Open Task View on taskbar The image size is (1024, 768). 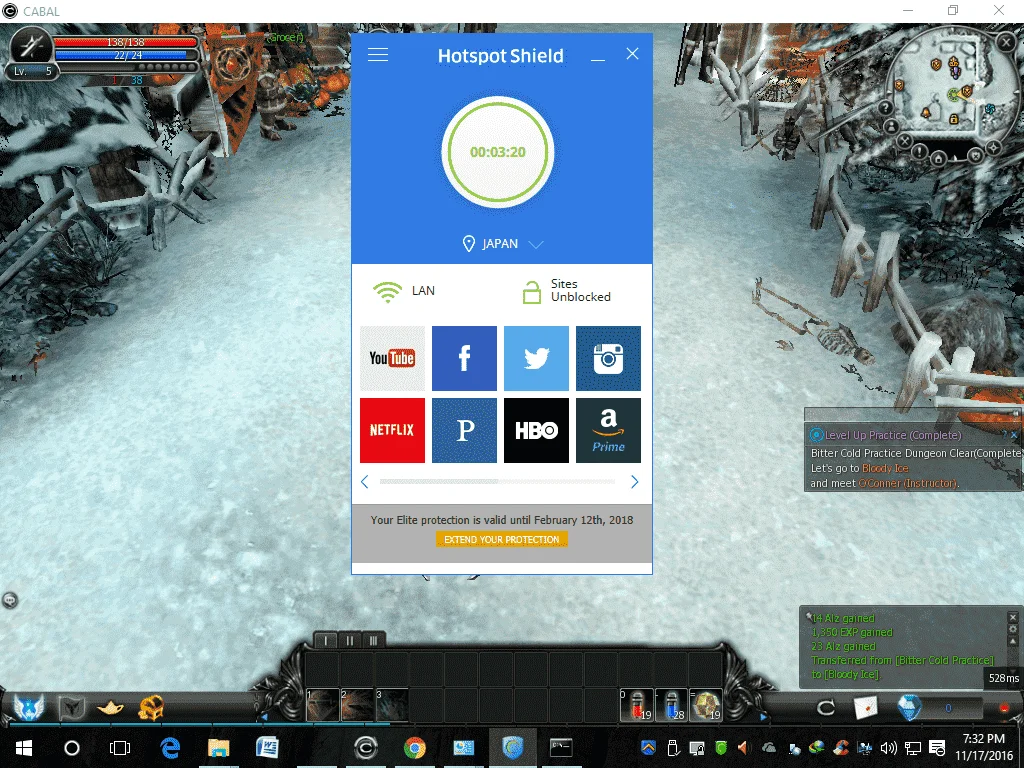click(x=120, y=748)
